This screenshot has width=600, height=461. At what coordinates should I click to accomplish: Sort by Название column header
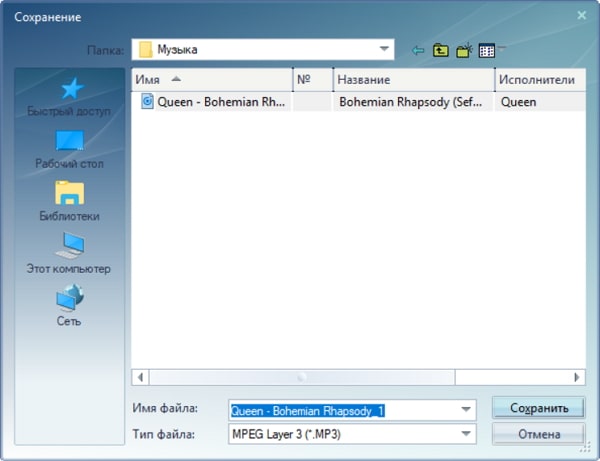[x=414, y=80]
